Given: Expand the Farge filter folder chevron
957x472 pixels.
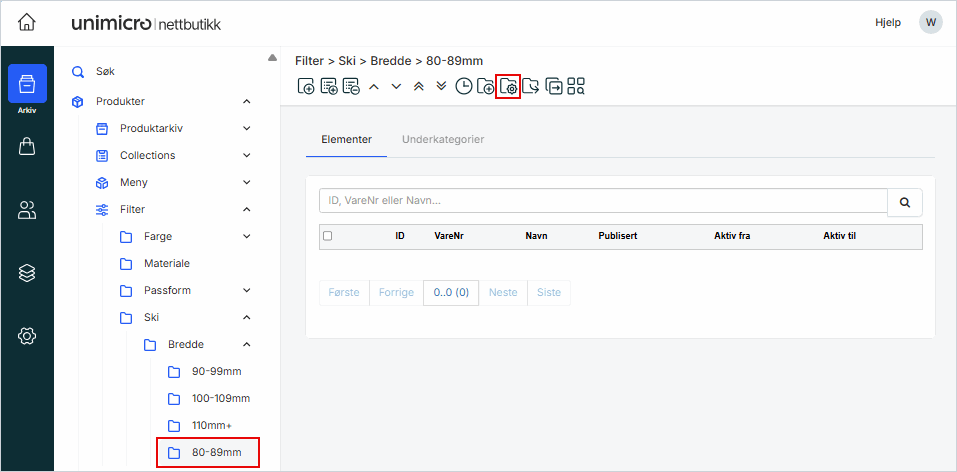Looking at the screenshot, I should [246, 236].
